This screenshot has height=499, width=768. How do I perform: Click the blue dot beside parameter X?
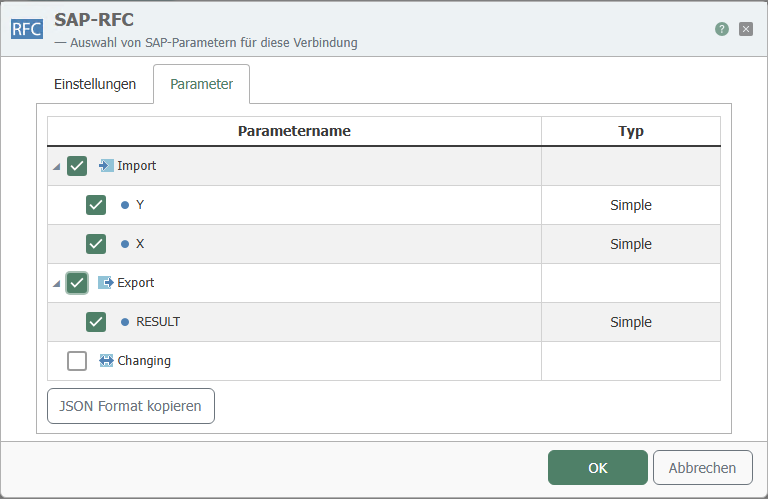point(125,244)
